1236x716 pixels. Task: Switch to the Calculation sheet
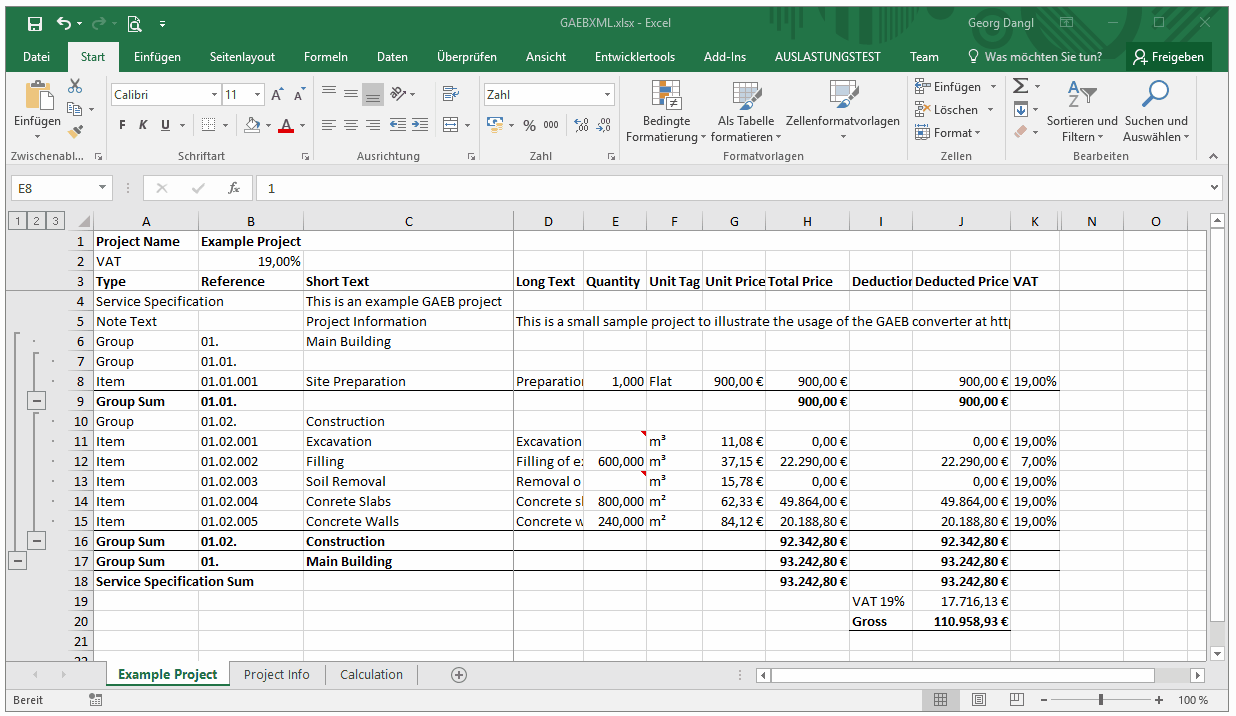[371, 675]
